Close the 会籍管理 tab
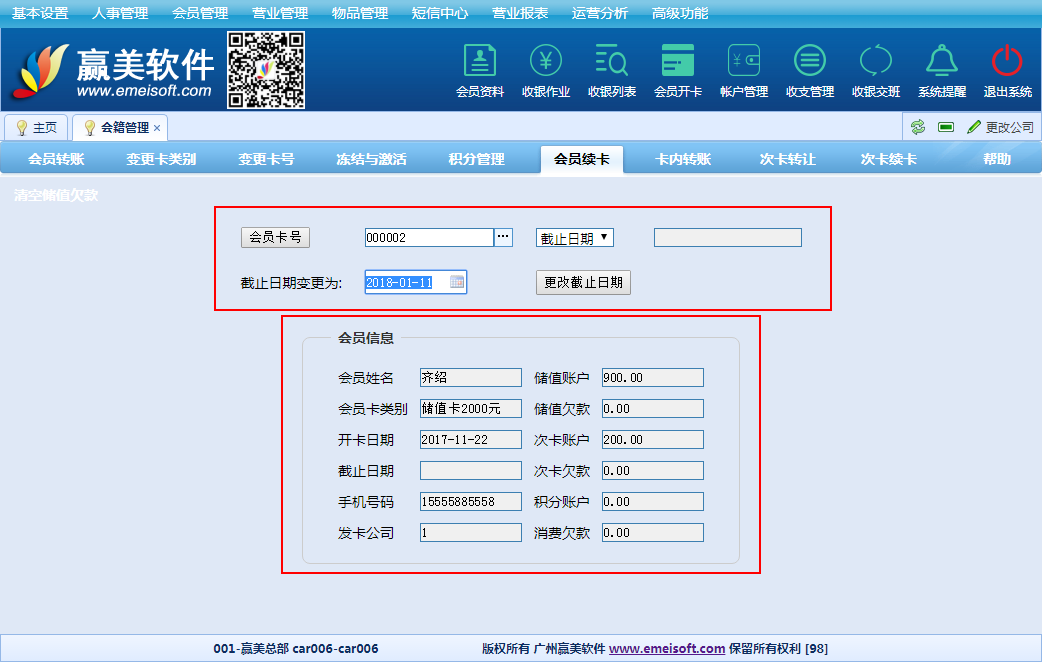 coord(157,128)
